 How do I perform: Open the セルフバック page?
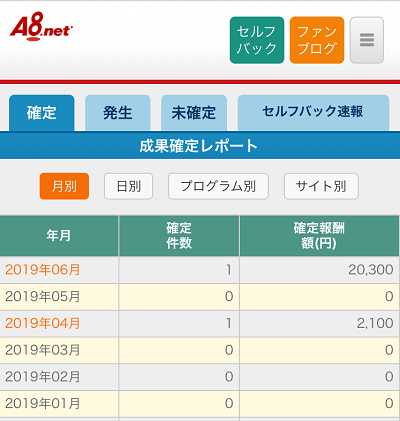(257, 40)
